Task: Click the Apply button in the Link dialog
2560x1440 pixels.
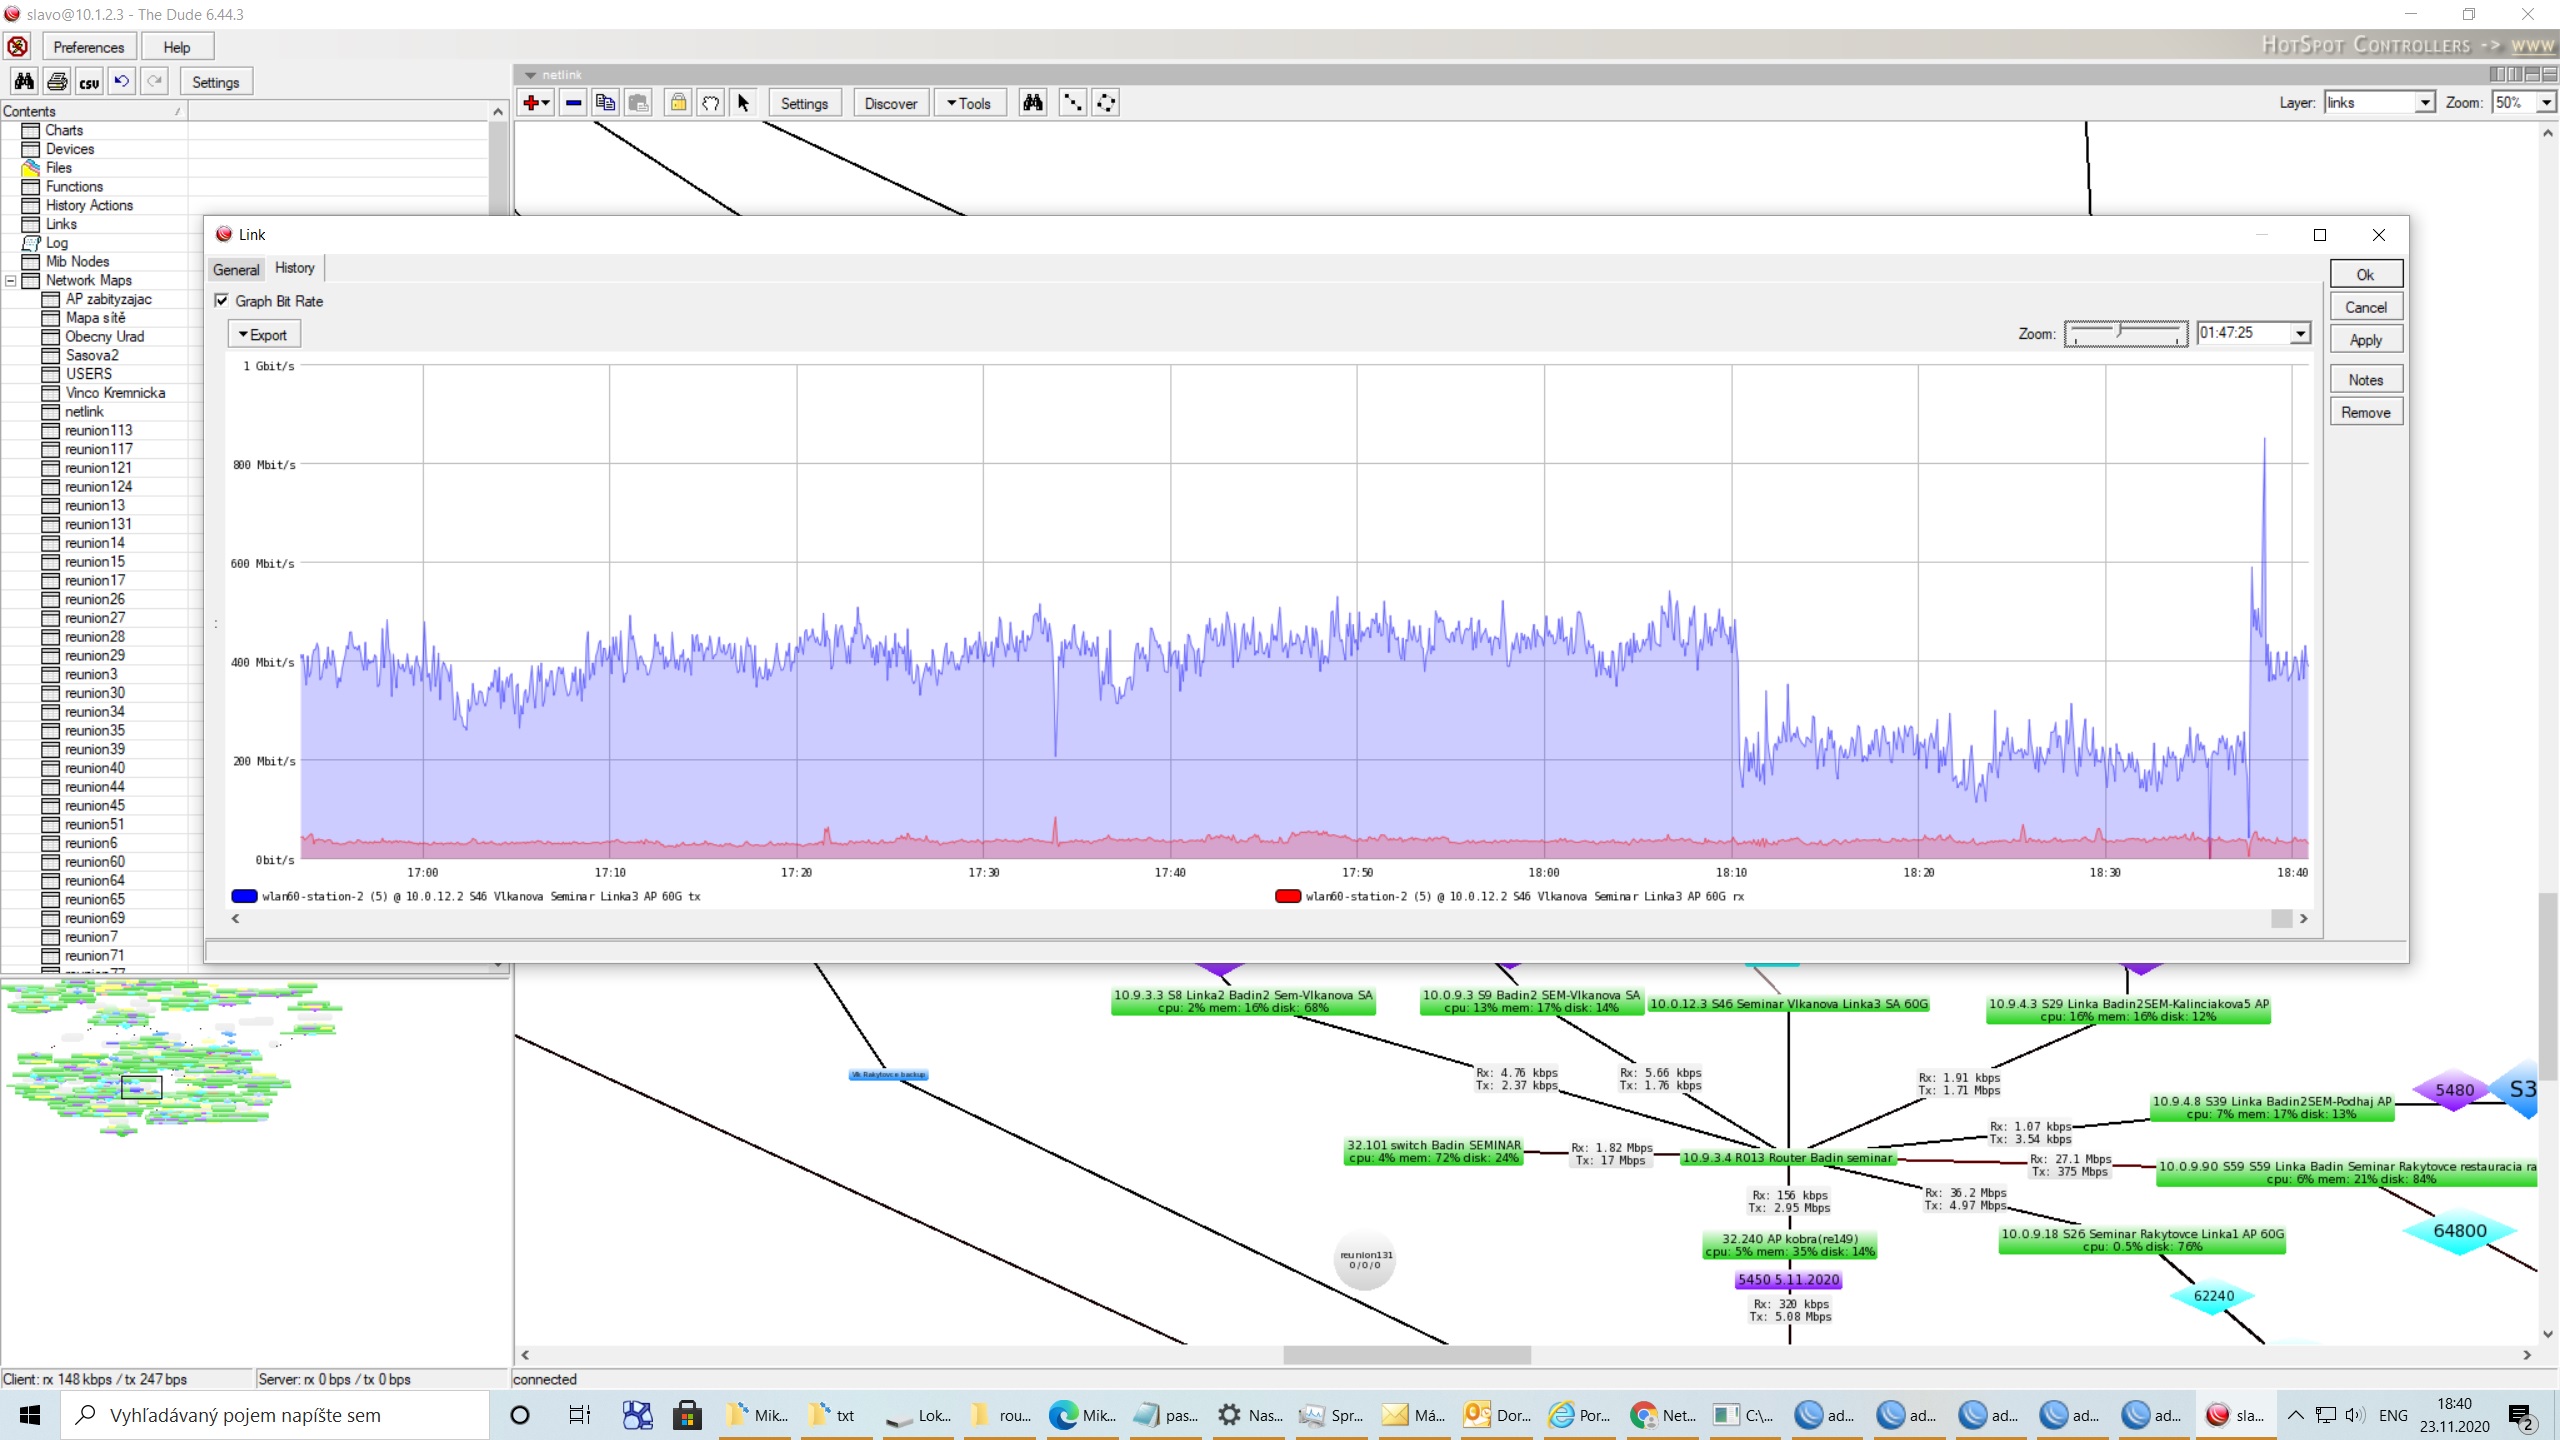Action: pyautogui.click(x=2364, y=339)
